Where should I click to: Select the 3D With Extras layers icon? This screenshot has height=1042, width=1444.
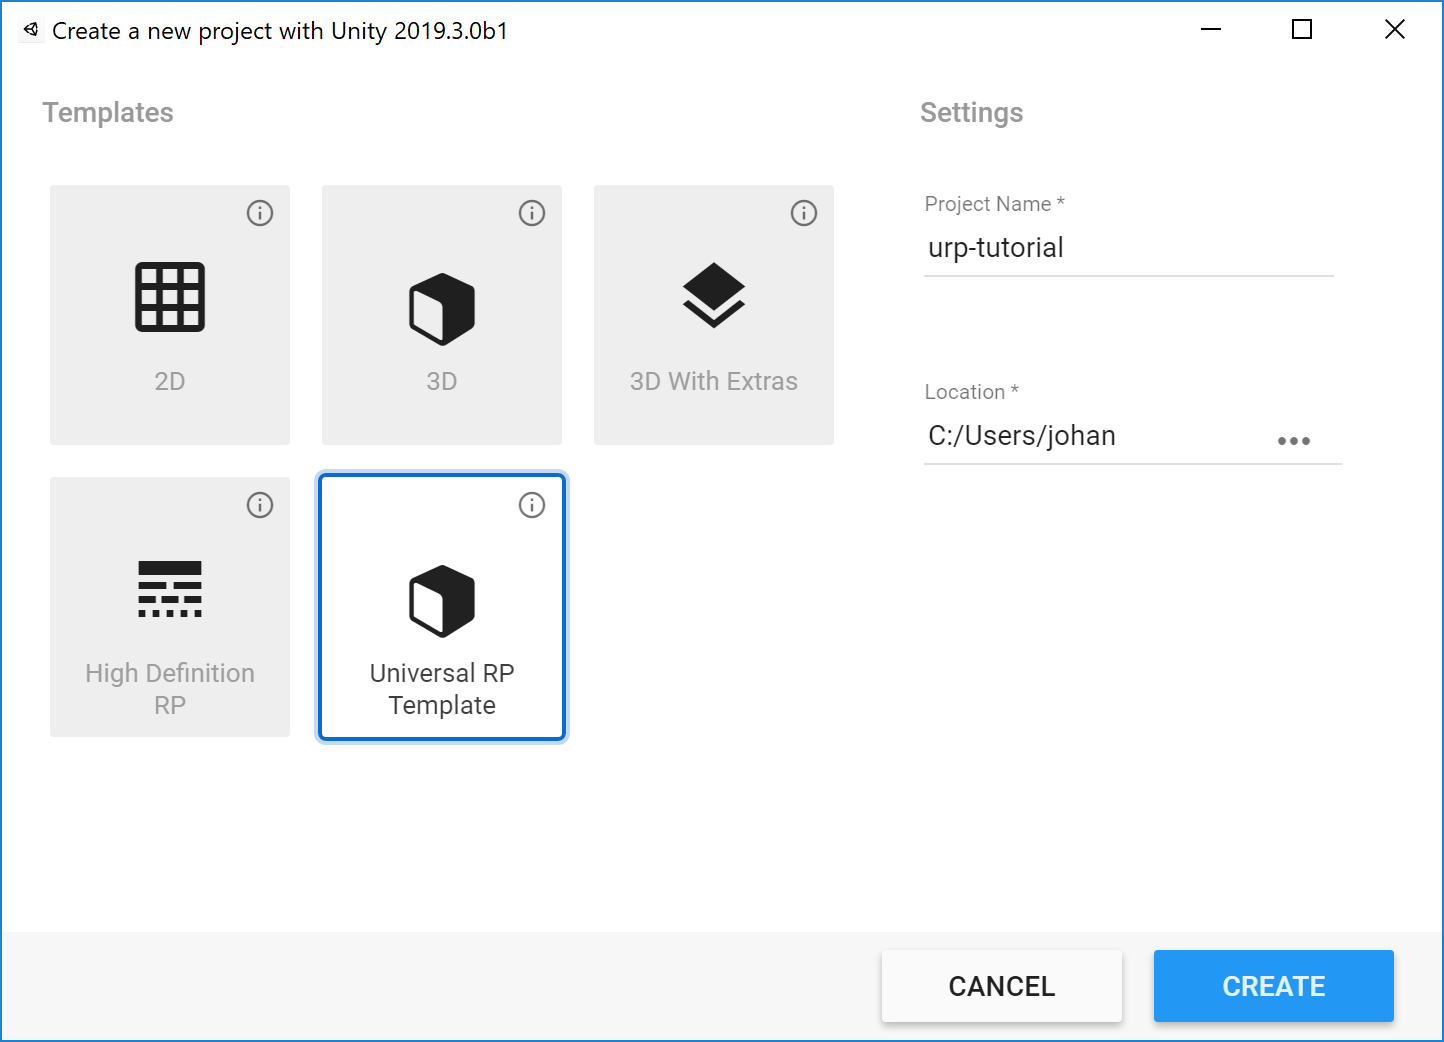pyautogui.click(x=714, y=295)
